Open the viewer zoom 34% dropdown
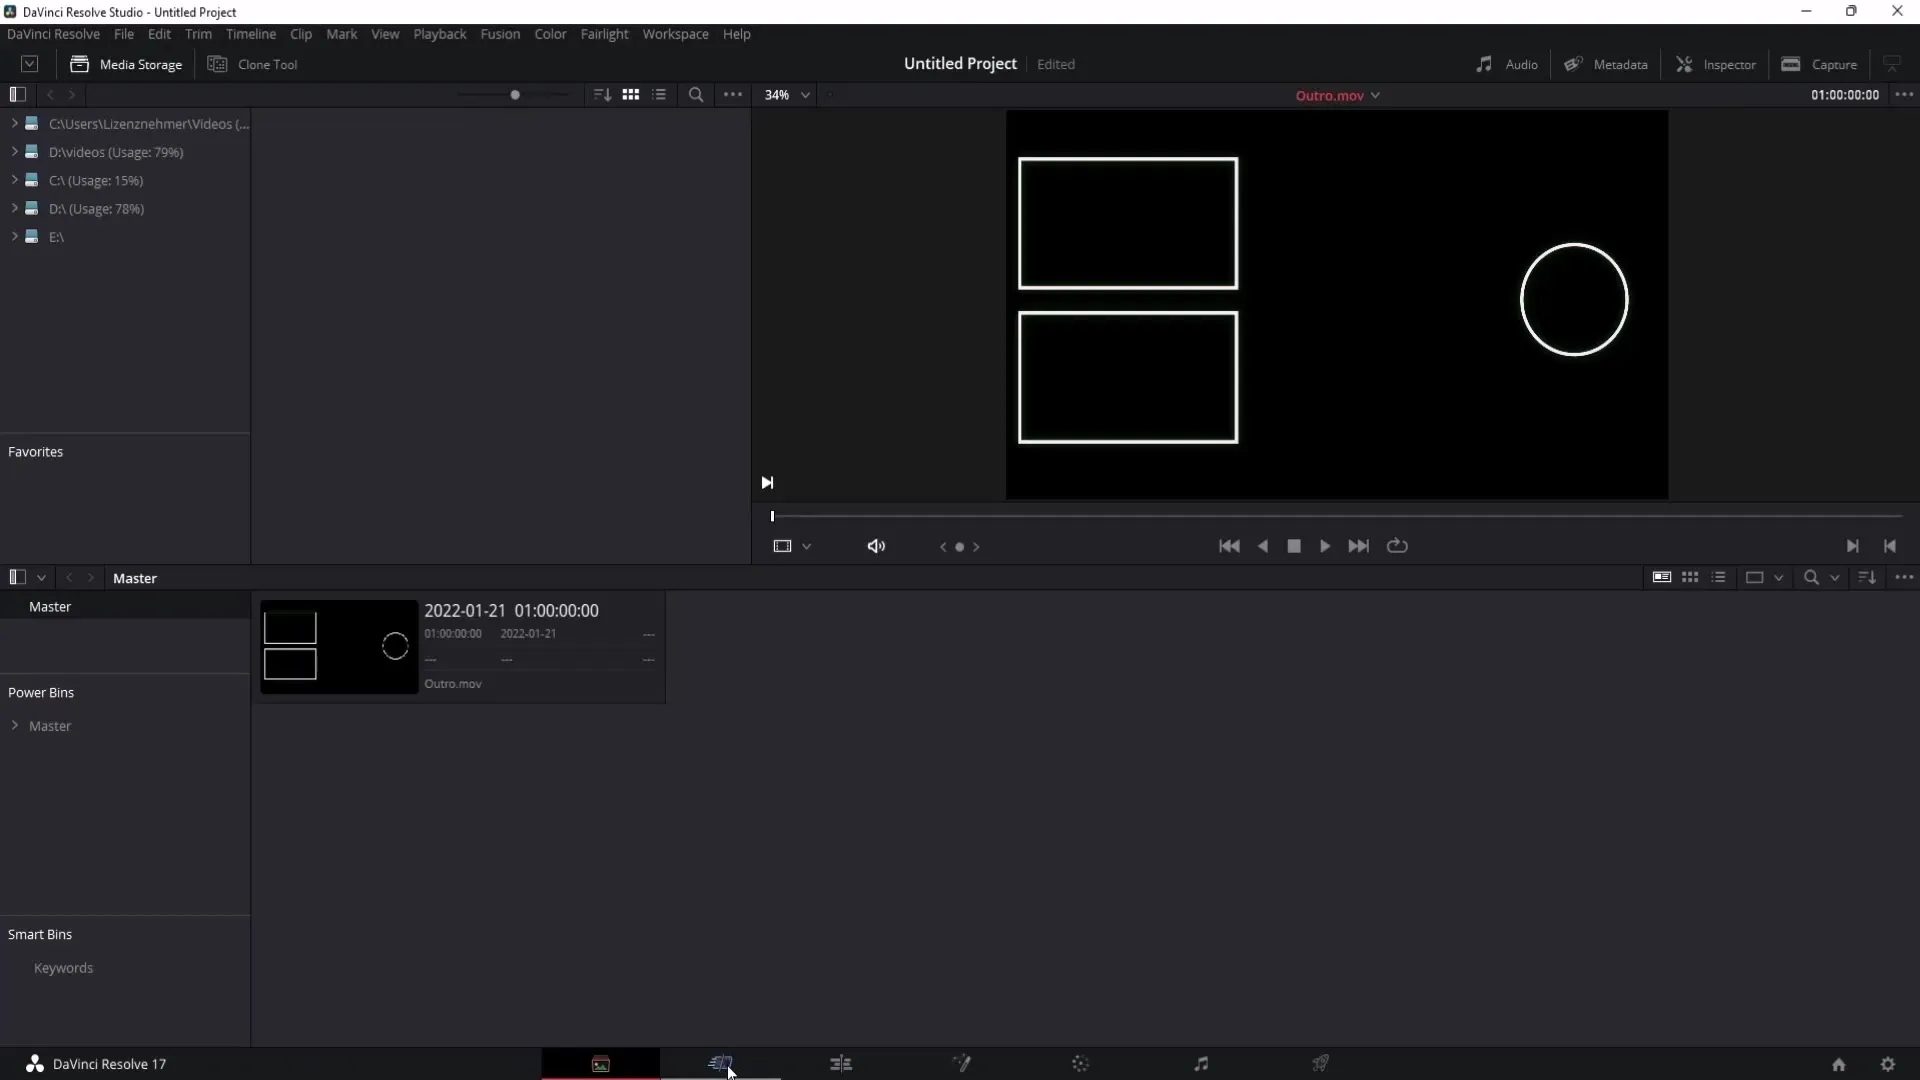Image resolution: width=1920 pixels, height=1080 pixels. 787,95
